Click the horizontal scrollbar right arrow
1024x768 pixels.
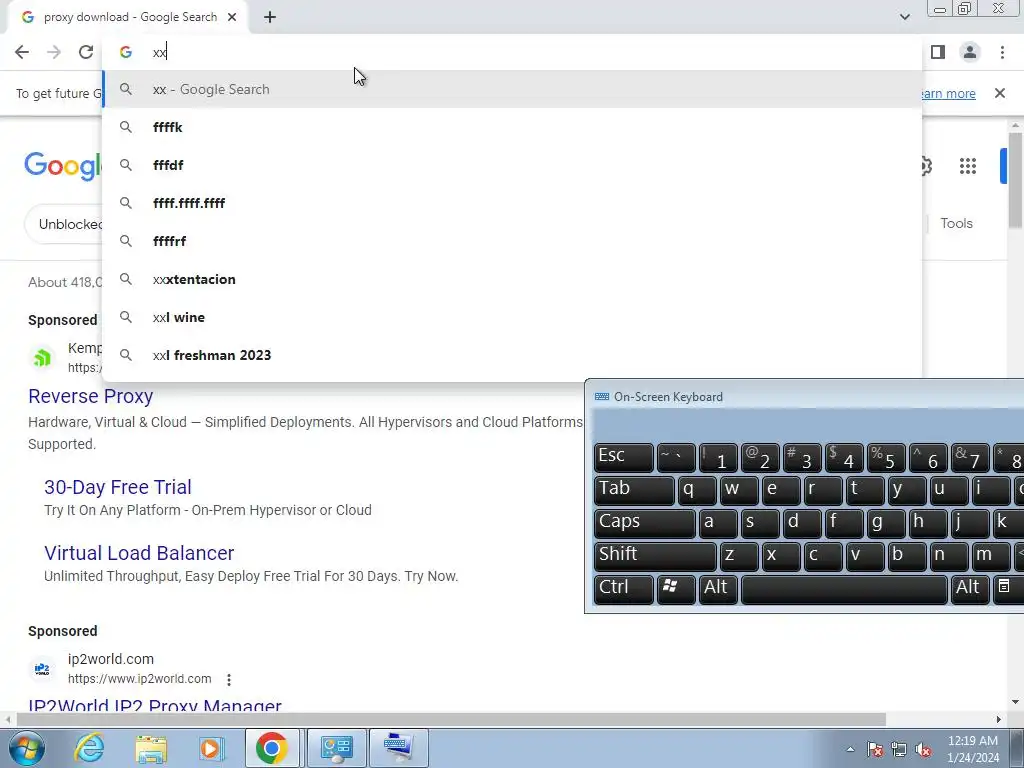pyautogui.click(x=999, y=720)
